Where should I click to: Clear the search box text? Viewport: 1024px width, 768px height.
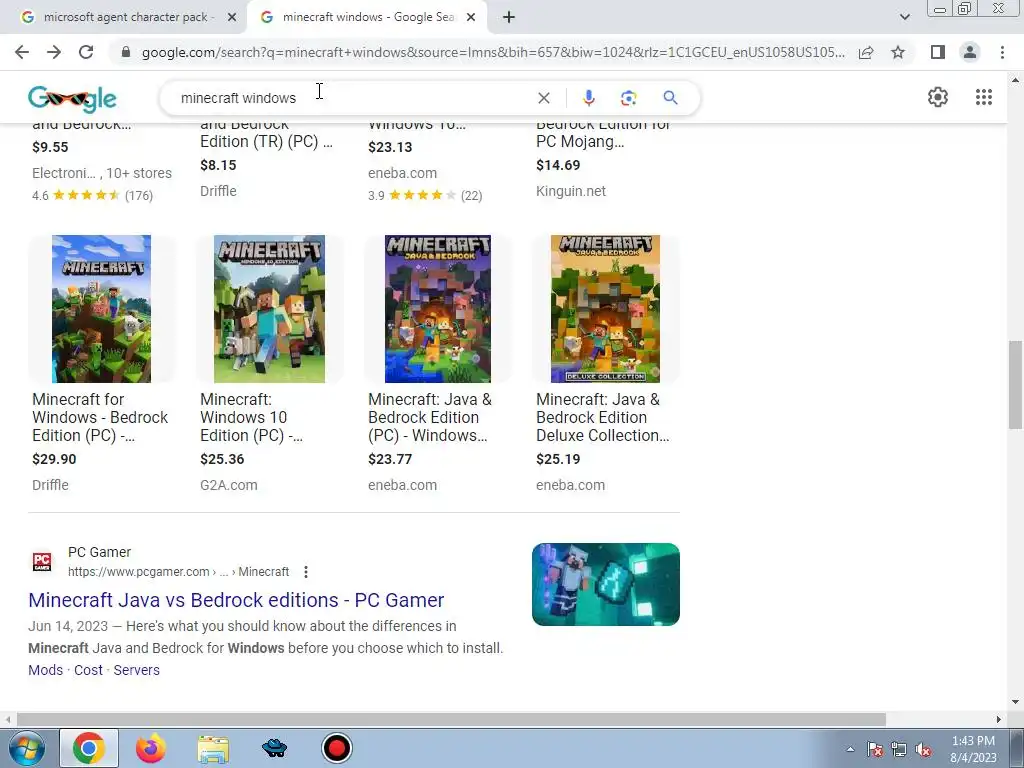[x=543, y=98]
